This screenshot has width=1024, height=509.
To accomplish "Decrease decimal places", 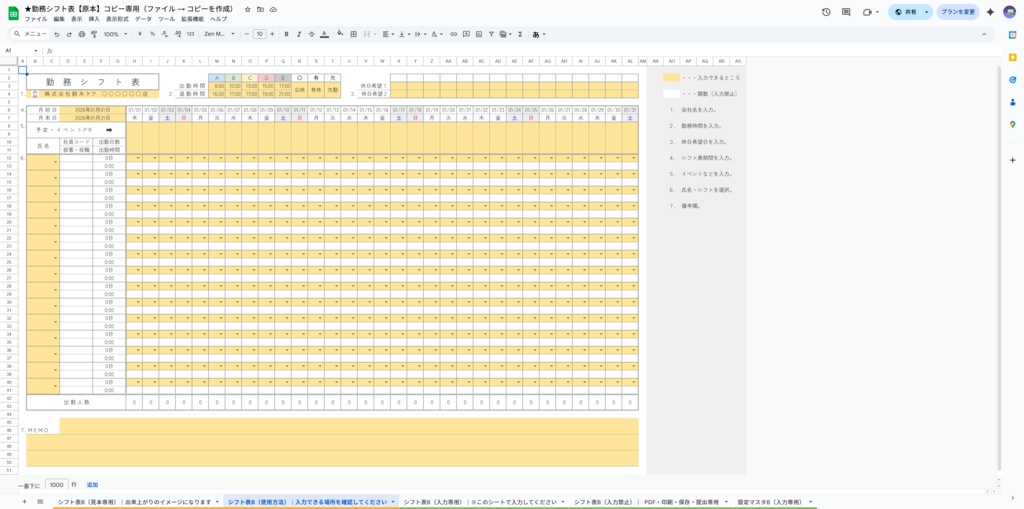I will coord(165,34).
